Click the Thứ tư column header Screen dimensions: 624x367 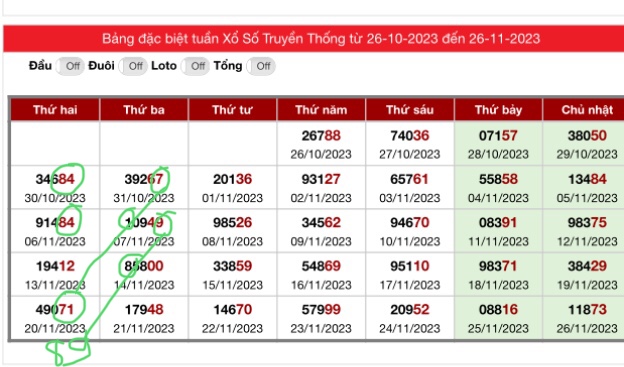pyautogui.click(x=232, y=110)
